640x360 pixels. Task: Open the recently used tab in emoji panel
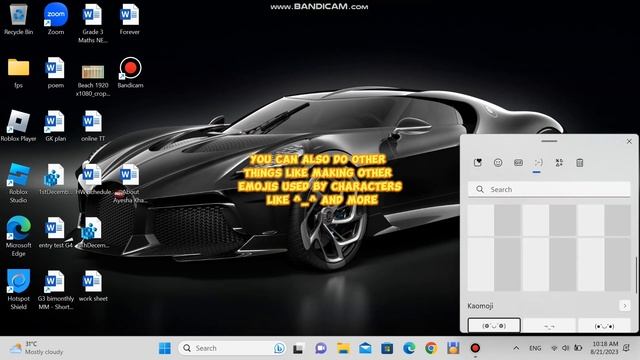click(x=478, y=163)
